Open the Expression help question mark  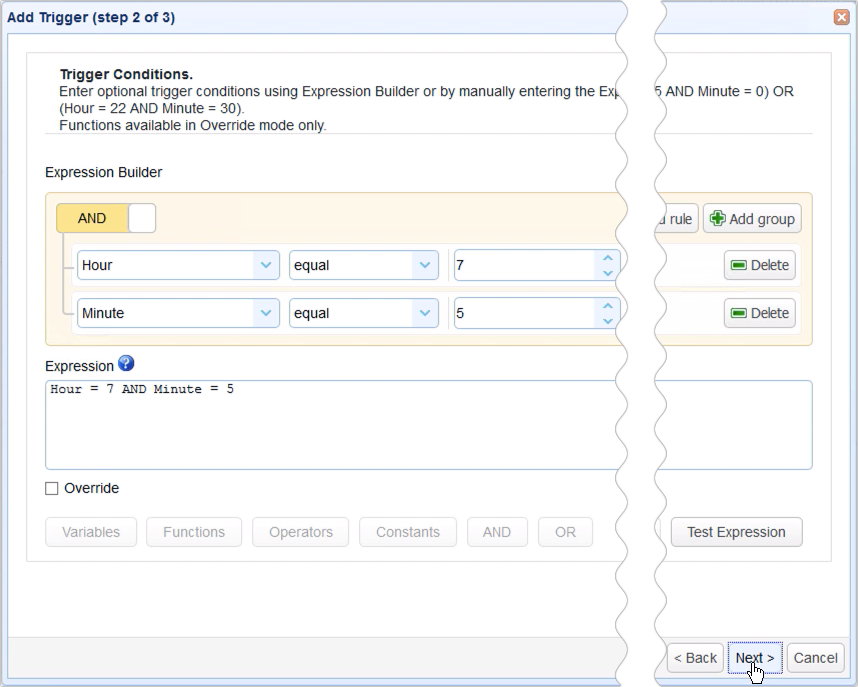tap(126, 364)
